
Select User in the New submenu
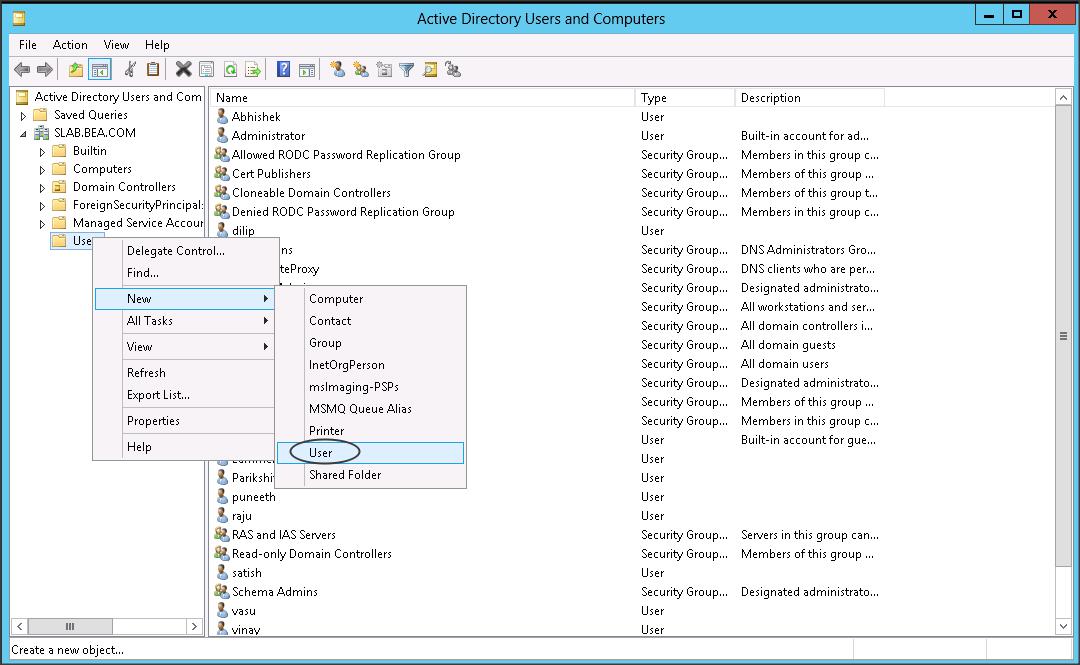tap(321, 453)
